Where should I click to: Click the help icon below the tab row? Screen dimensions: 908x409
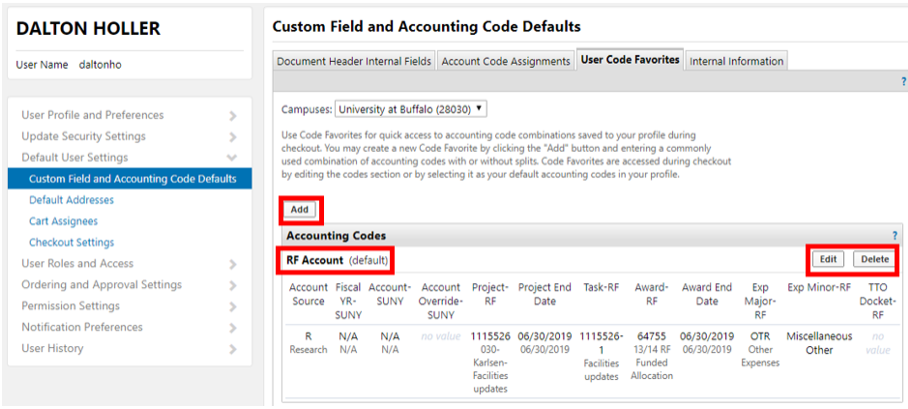point(903,82)
